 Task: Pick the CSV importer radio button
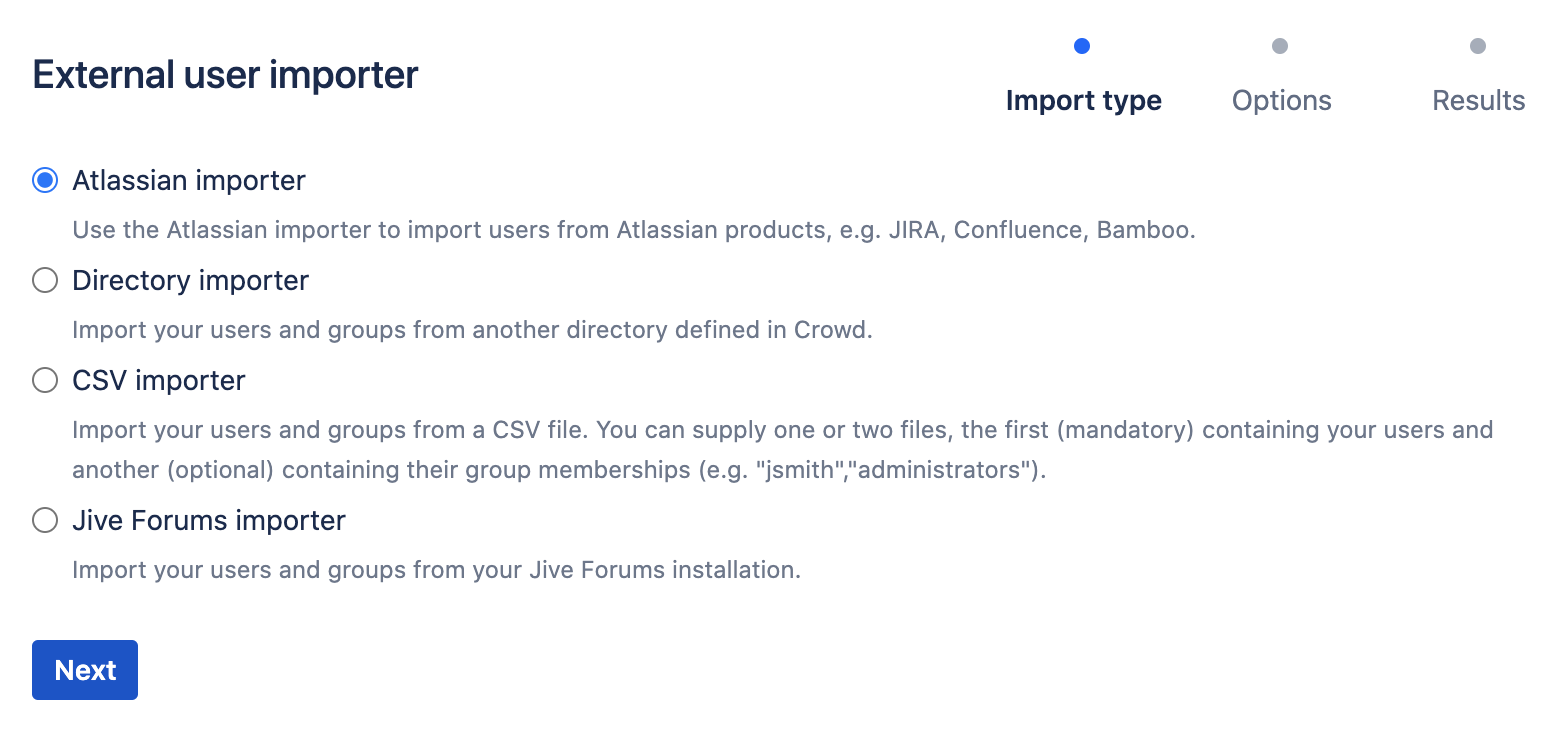point(45,381)
